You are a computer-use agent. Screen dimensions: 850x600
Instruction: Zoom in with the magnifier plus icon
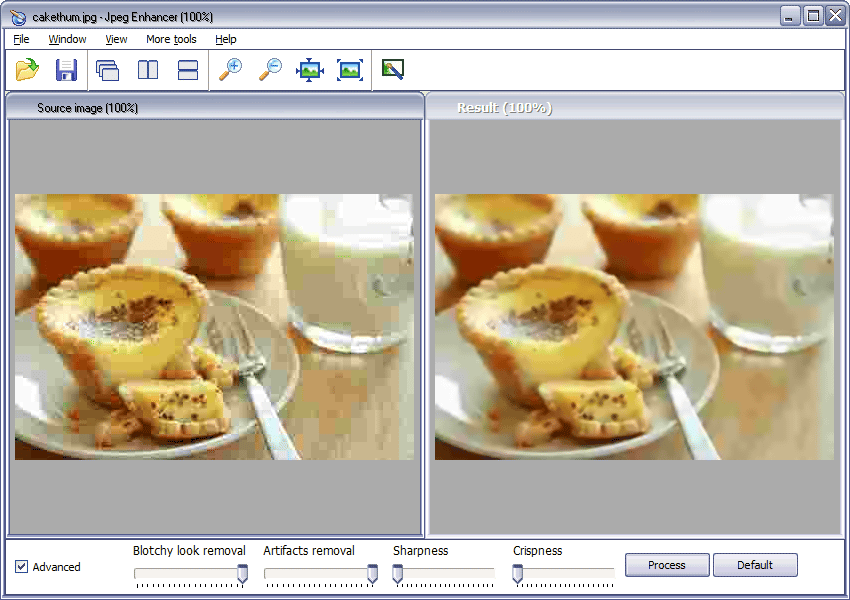point(230,70)
